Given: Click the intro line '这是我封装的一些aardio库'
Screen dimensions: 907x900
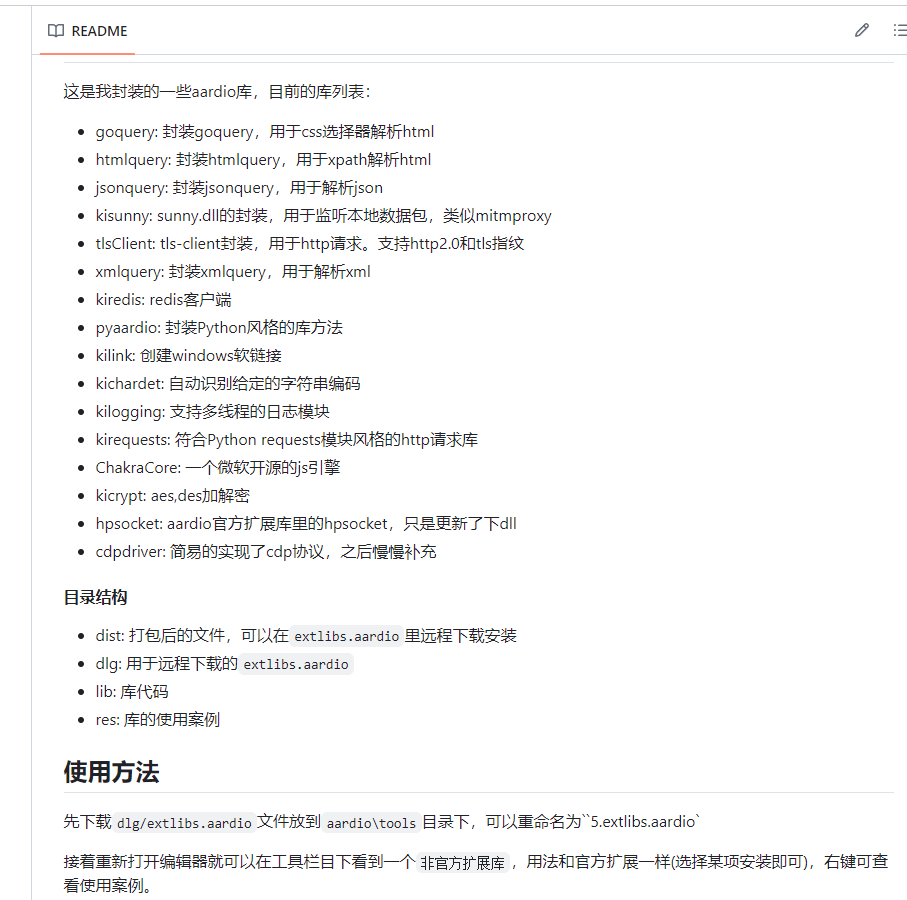Looking at the screenshot, I should click(x=157, y=92).
